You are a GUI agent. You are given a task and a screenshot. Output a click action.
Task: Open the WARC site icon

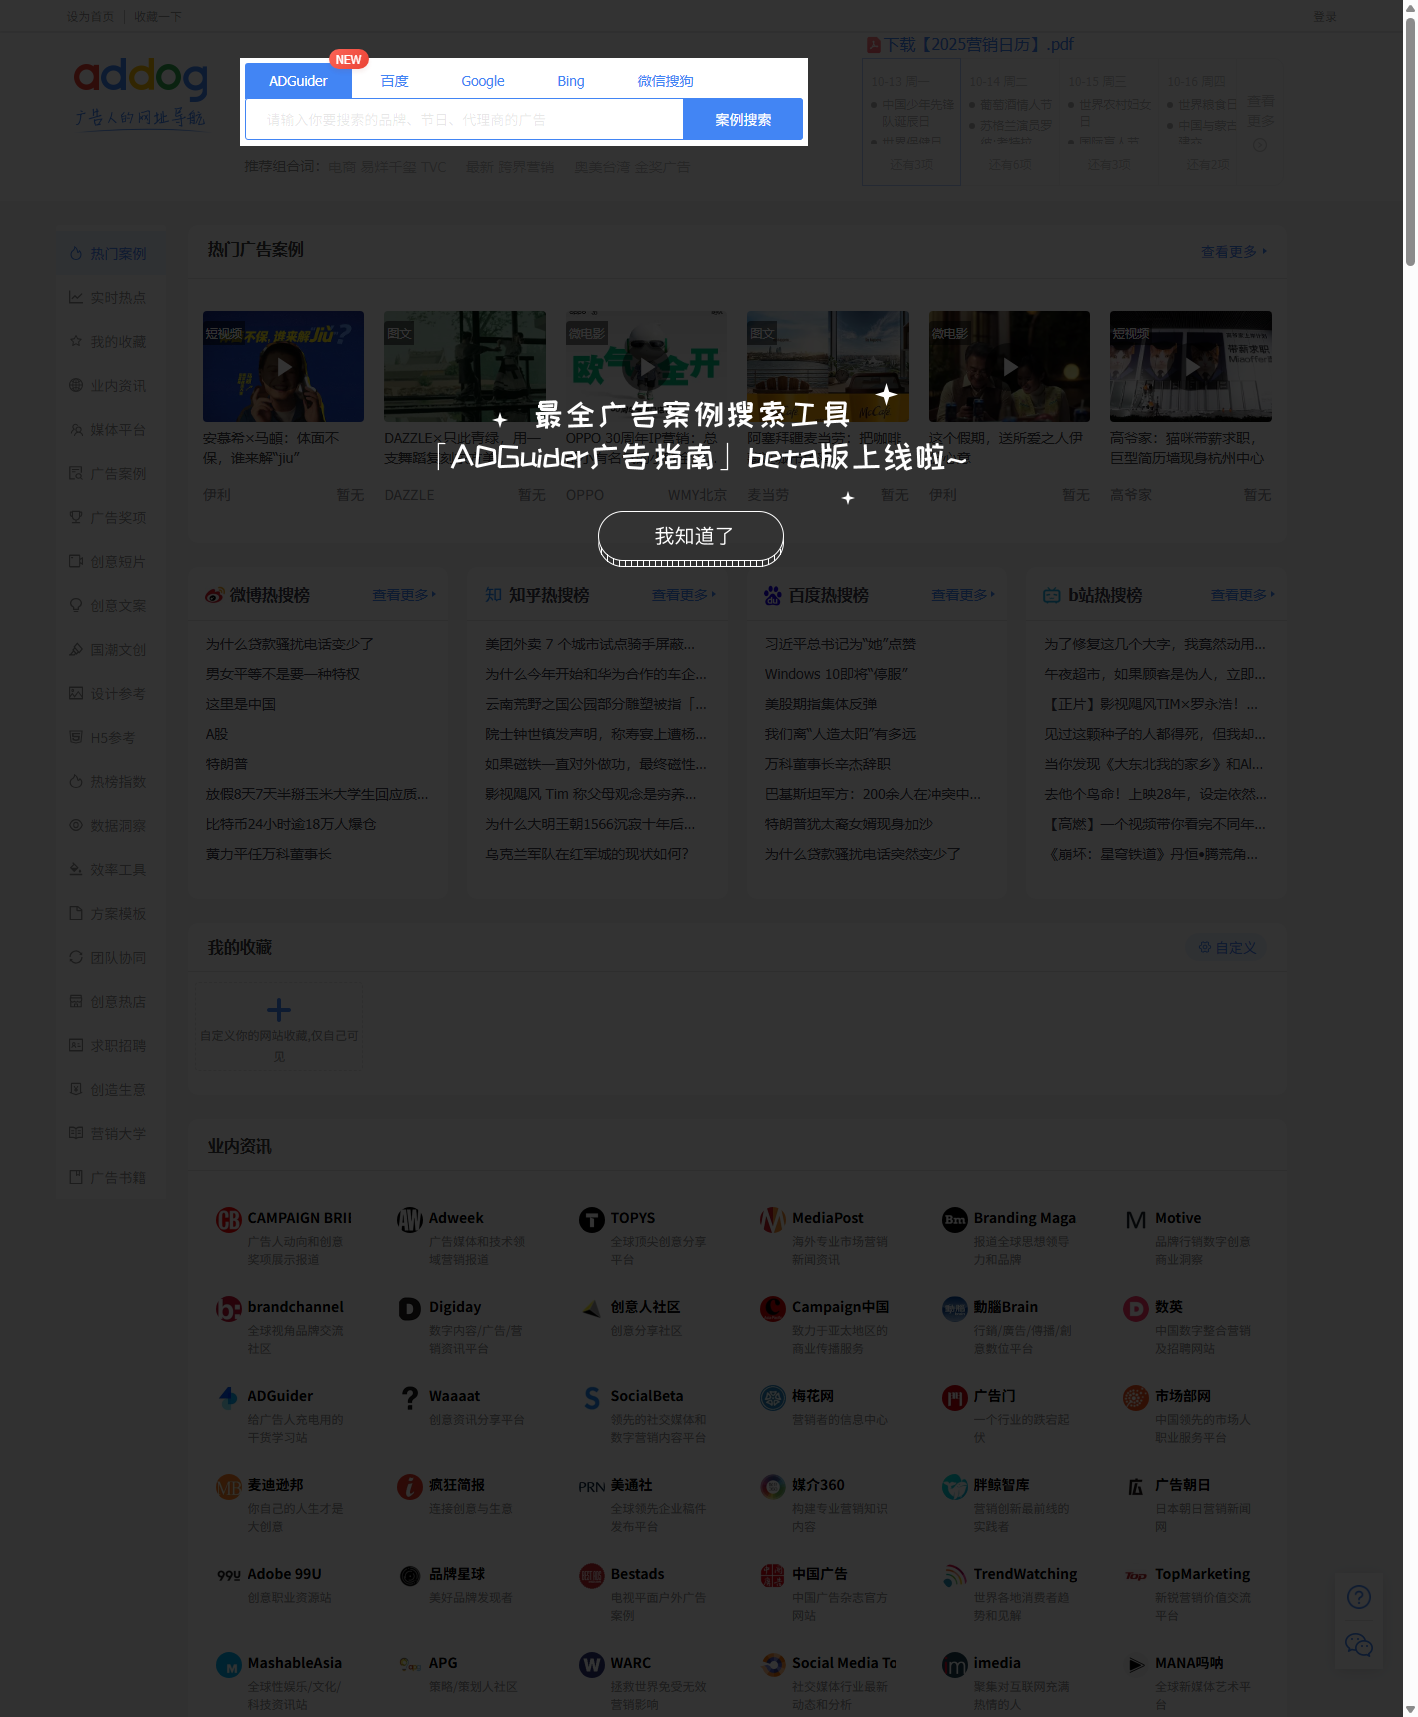coord(592,1665)
